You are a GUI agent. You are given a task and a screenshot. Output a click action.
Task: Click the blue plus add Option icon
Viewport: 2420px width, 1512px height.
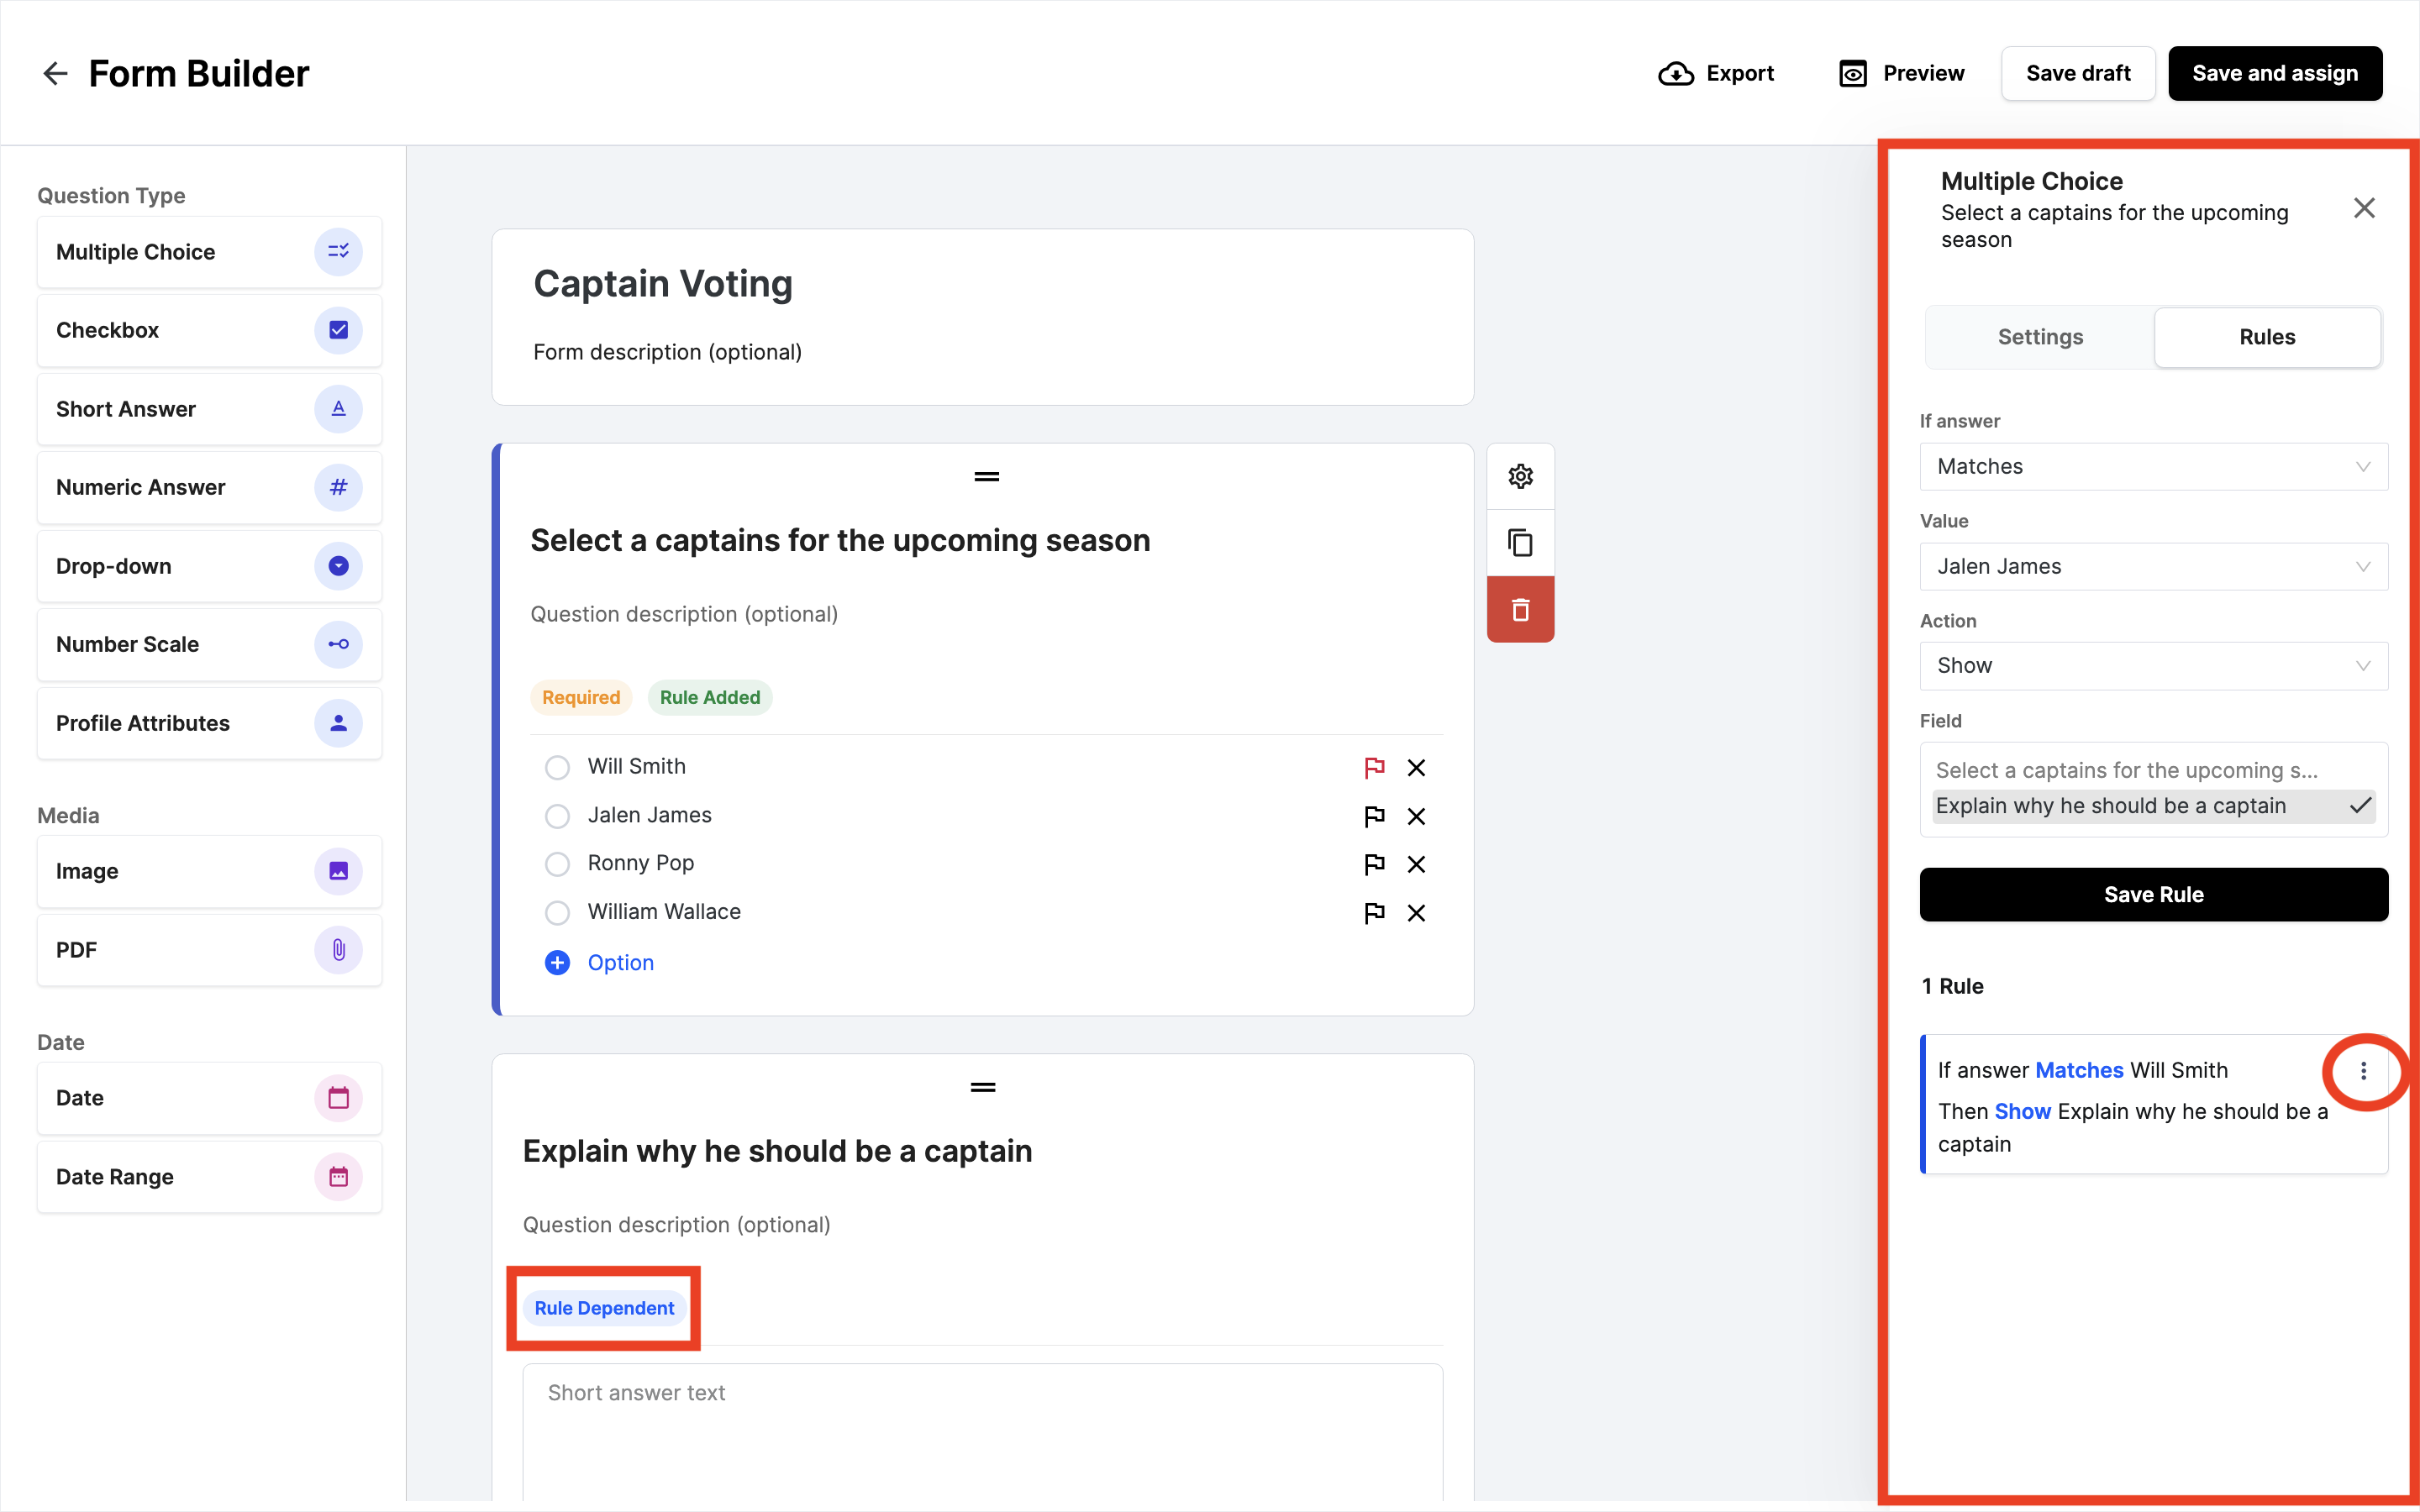coord(557,962)
